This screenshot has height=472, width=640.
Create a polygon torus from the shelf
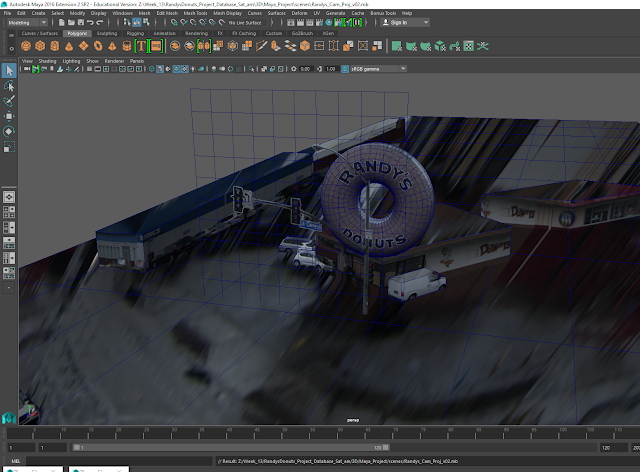98,46
